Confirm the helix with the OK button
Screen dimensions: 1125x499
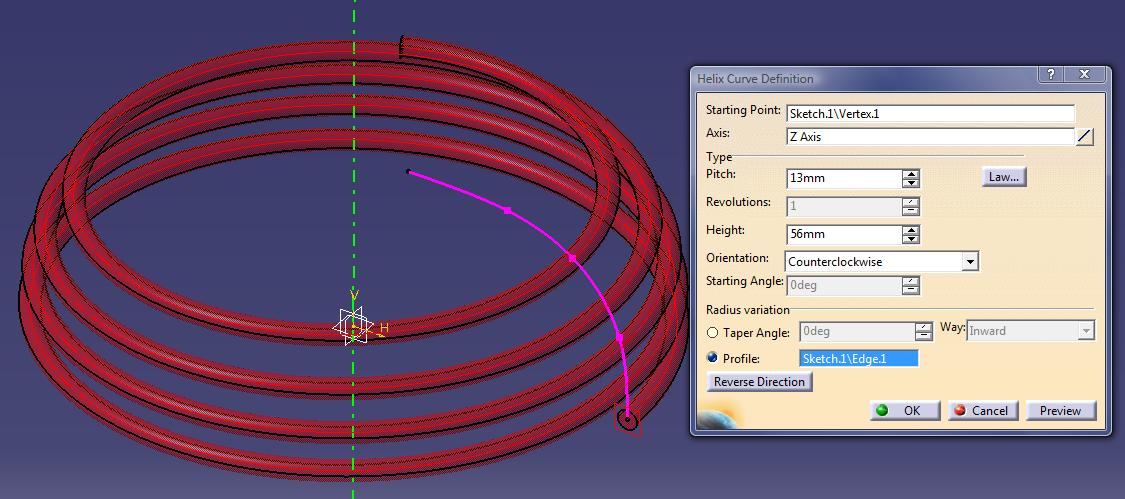click(905, 411)
